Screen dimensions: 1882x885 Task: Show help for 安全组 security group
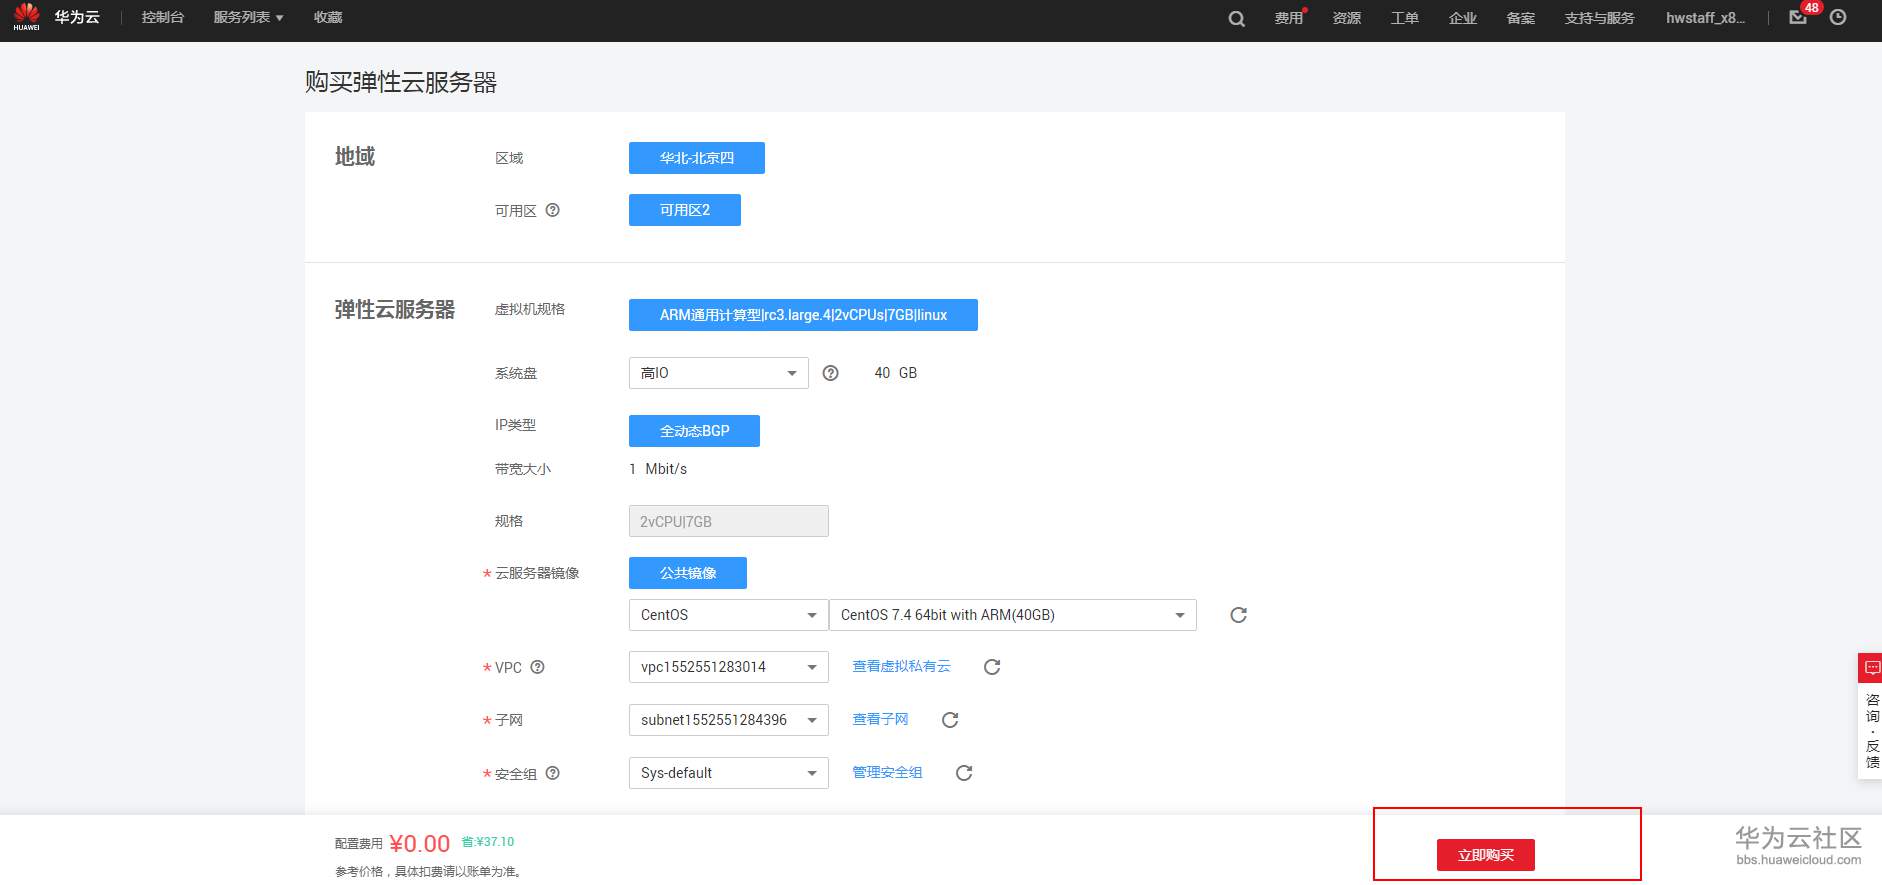click(553, 773)
